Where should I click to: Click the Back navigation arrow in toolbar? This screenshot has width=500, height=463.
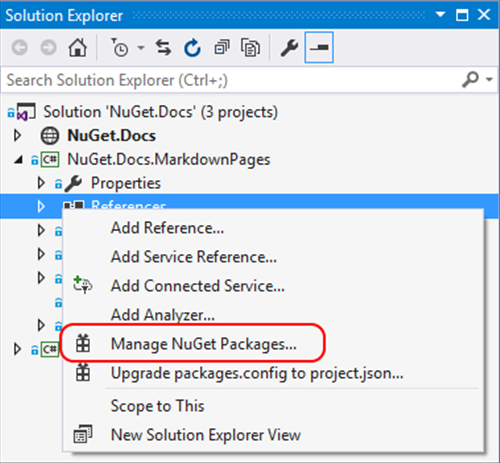click(20, 48)
